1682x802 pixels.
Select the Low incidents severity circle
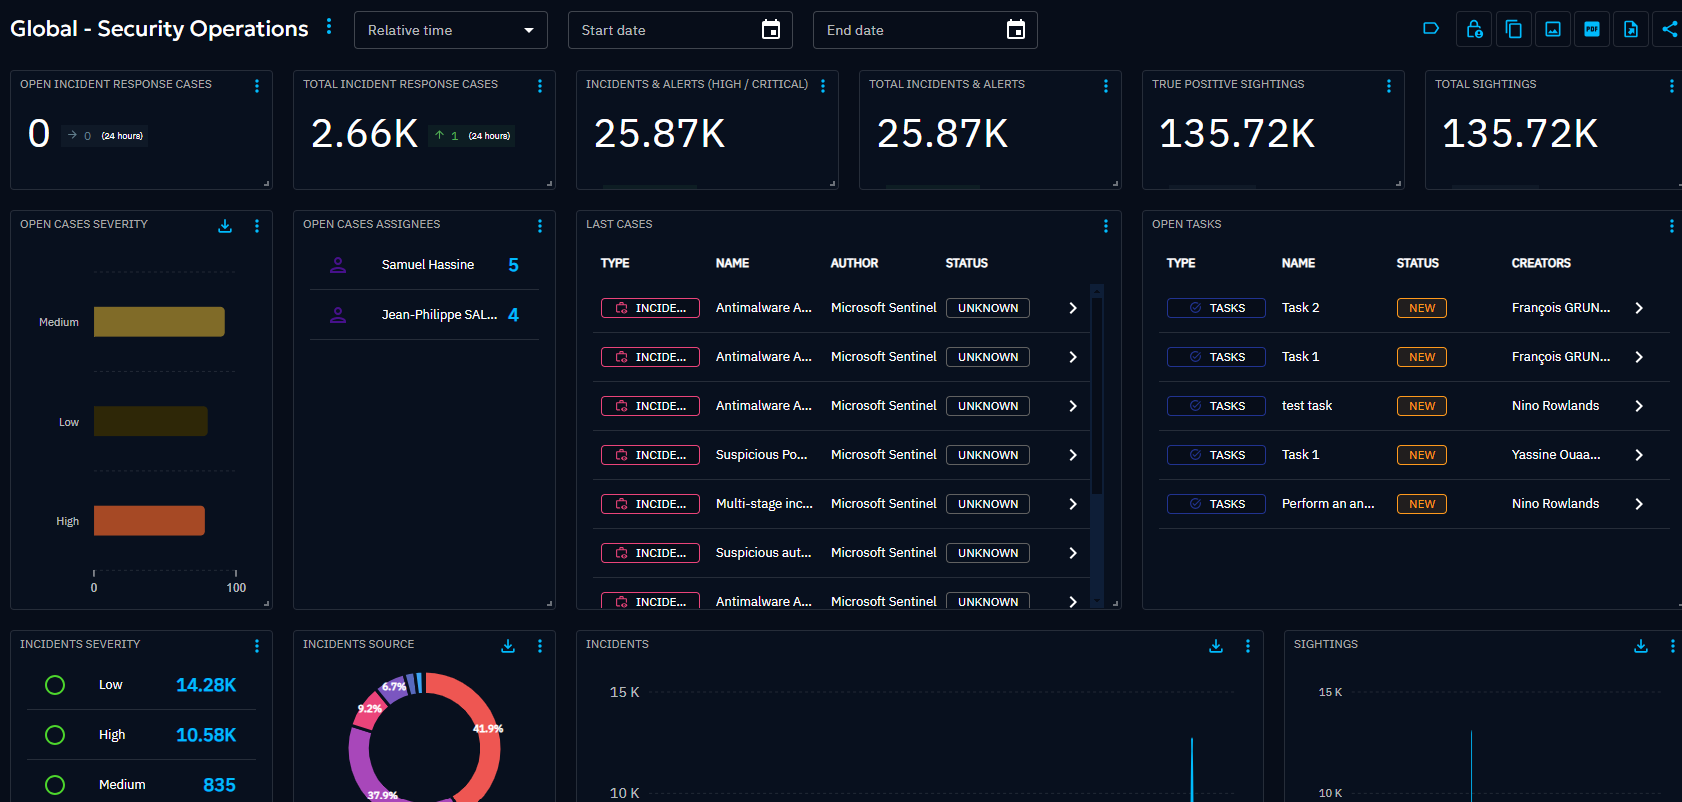pos(55,685)
